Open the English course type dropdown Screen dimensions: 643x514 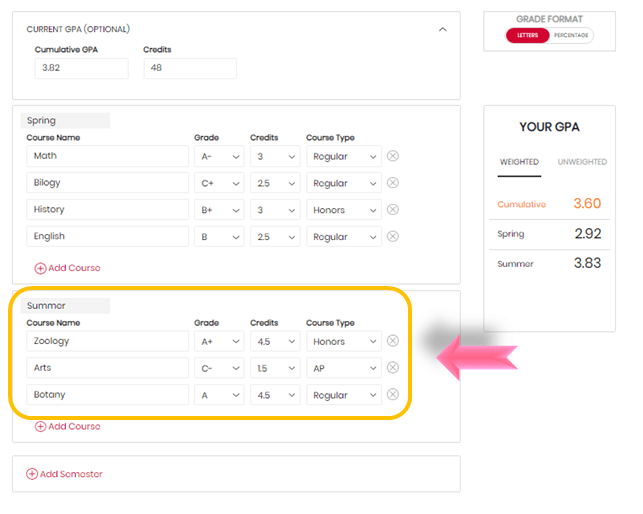pyautogui.click(x=344, y=237)
